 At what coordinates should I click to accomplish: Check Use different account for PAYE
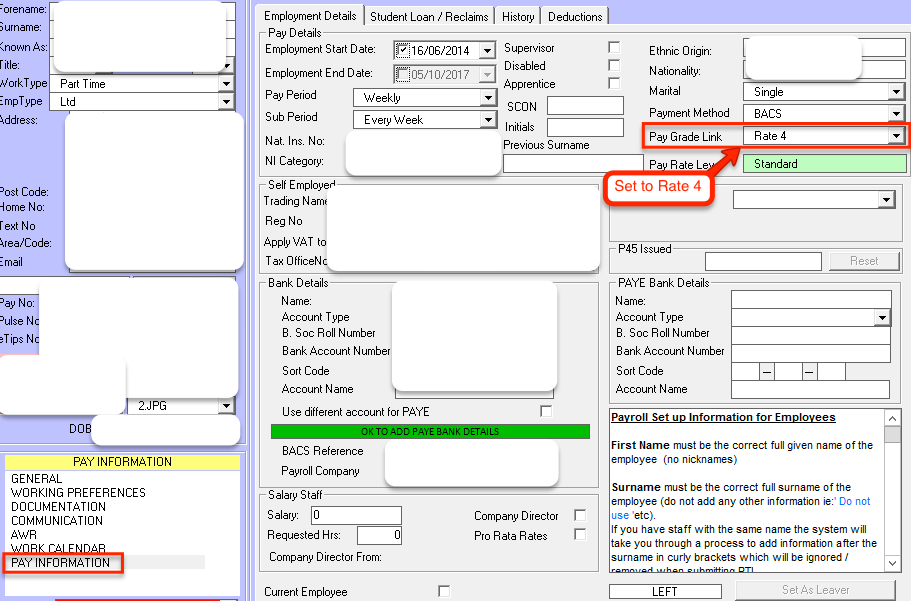tap(546, 411)
